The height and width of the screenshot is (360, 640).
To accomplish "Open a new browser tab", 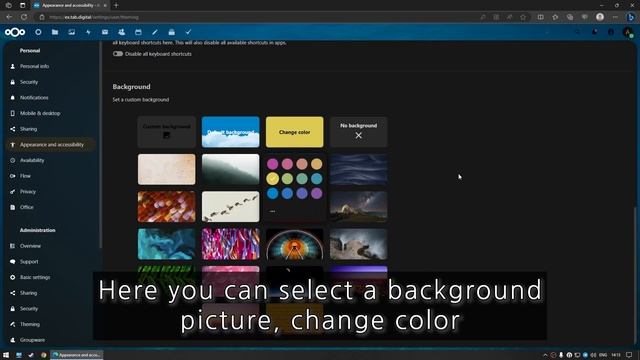I will click(x=116, y=5).
